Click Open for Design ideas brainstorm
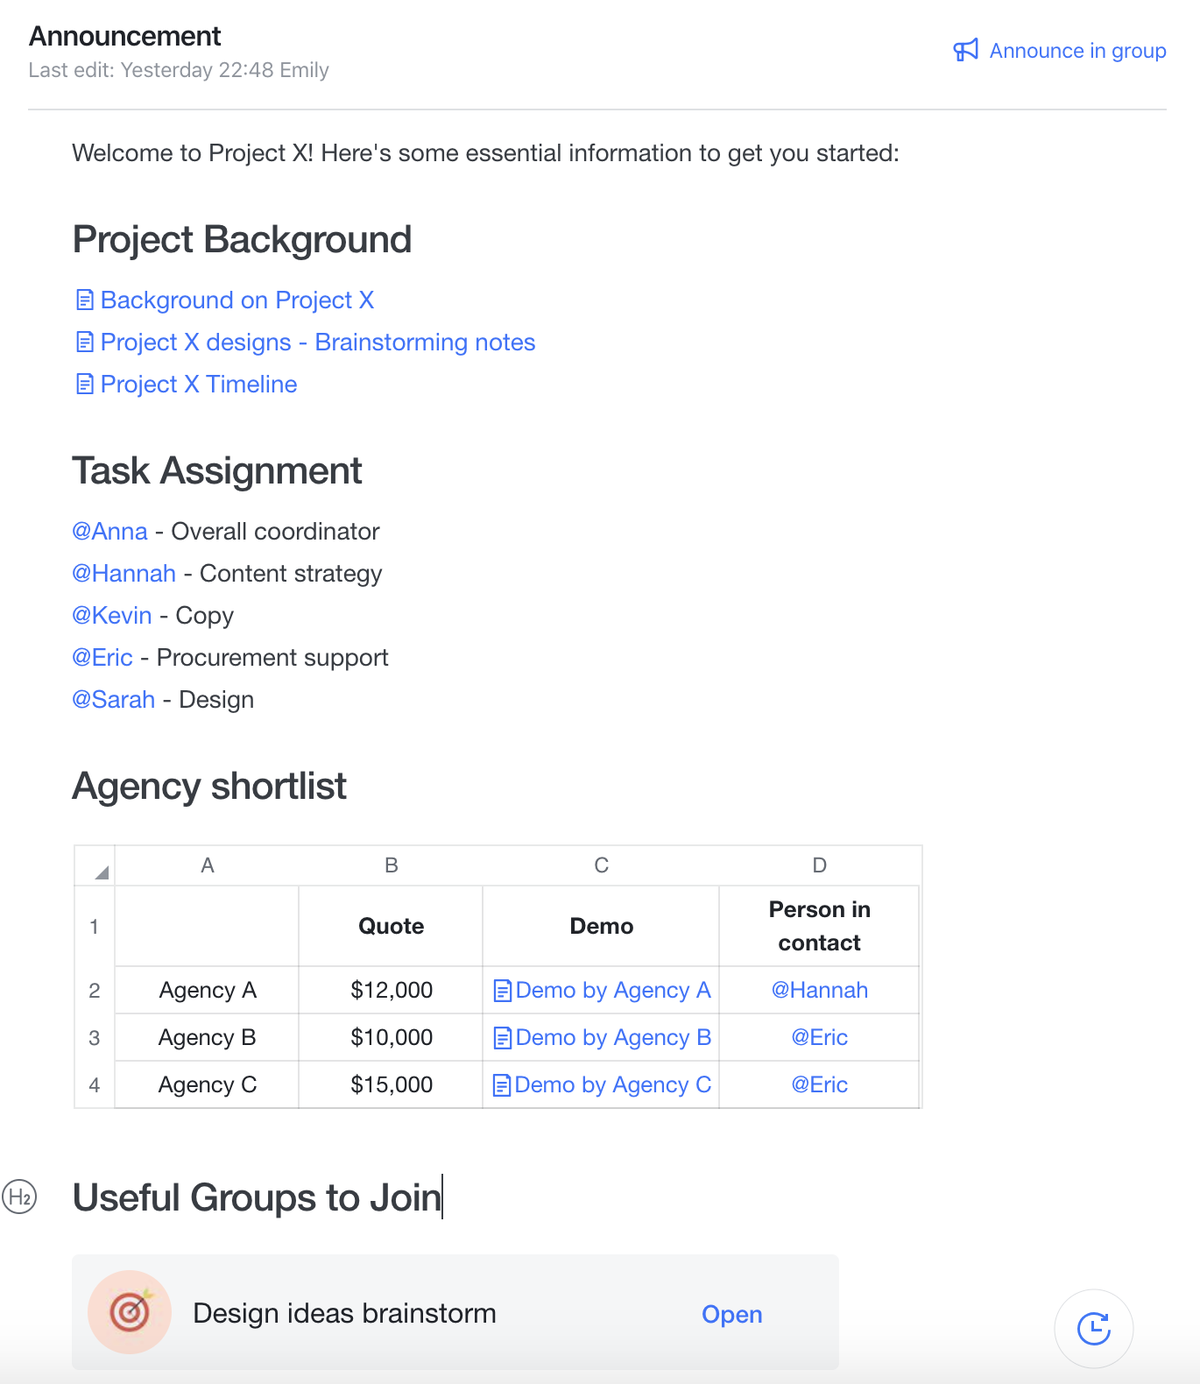 (x=731, y=1314)
